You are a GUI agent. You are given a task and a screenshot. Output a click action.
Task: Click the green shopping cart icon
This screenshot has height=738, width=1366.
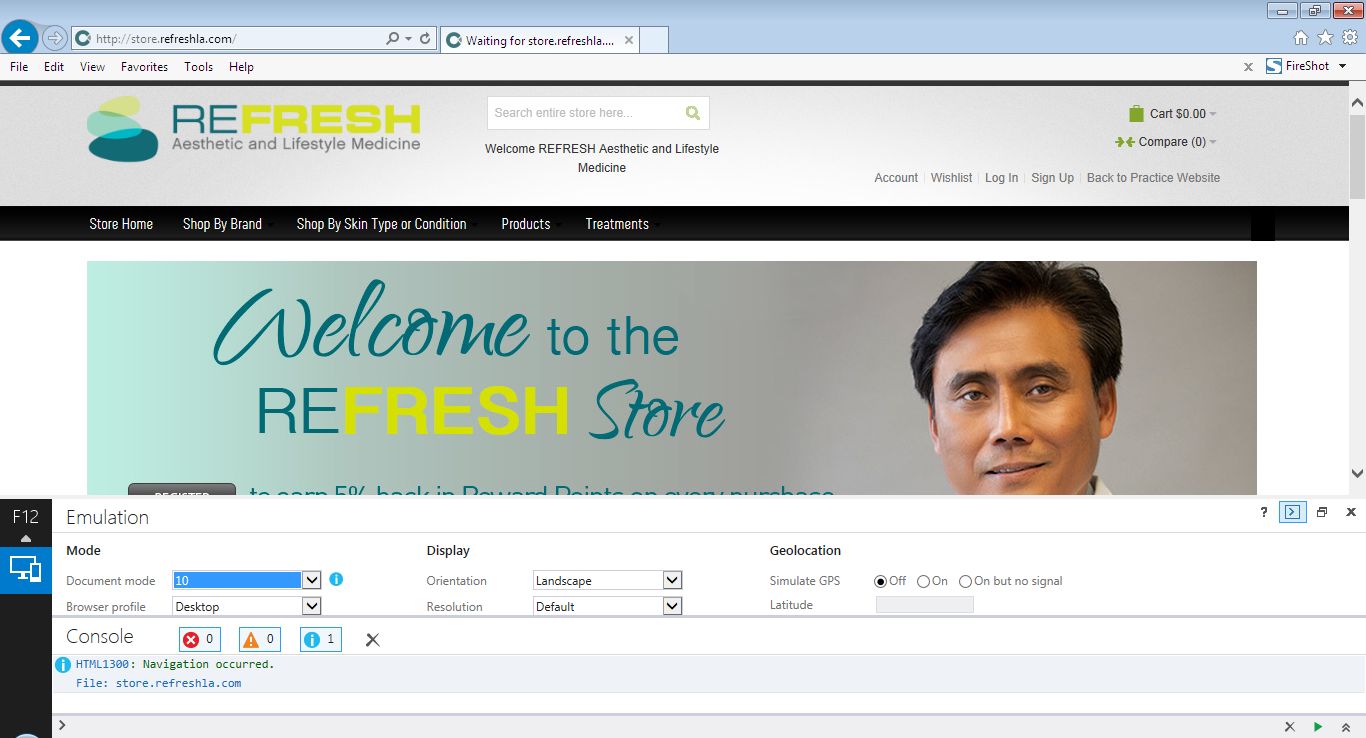[1136, 113]
